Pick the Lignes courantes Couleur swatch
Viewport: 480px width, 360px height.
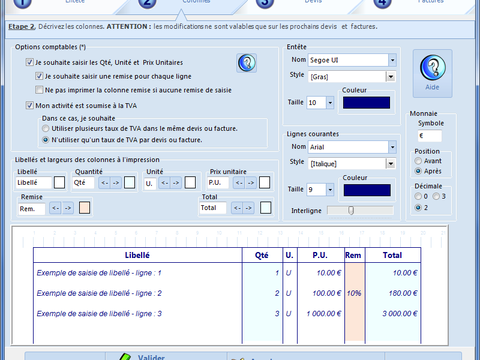(x=367, y=190)
